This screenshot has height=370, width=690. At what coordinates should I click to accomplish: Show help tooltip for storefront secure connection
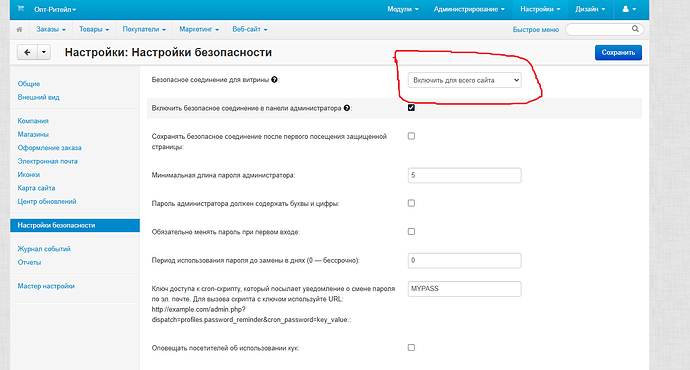274,80
